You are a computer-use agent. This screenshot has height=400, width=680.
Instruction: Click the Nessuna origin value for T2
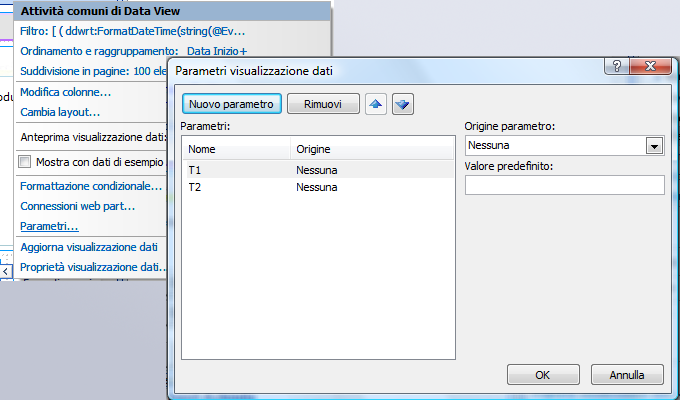(x=317, y=187)
